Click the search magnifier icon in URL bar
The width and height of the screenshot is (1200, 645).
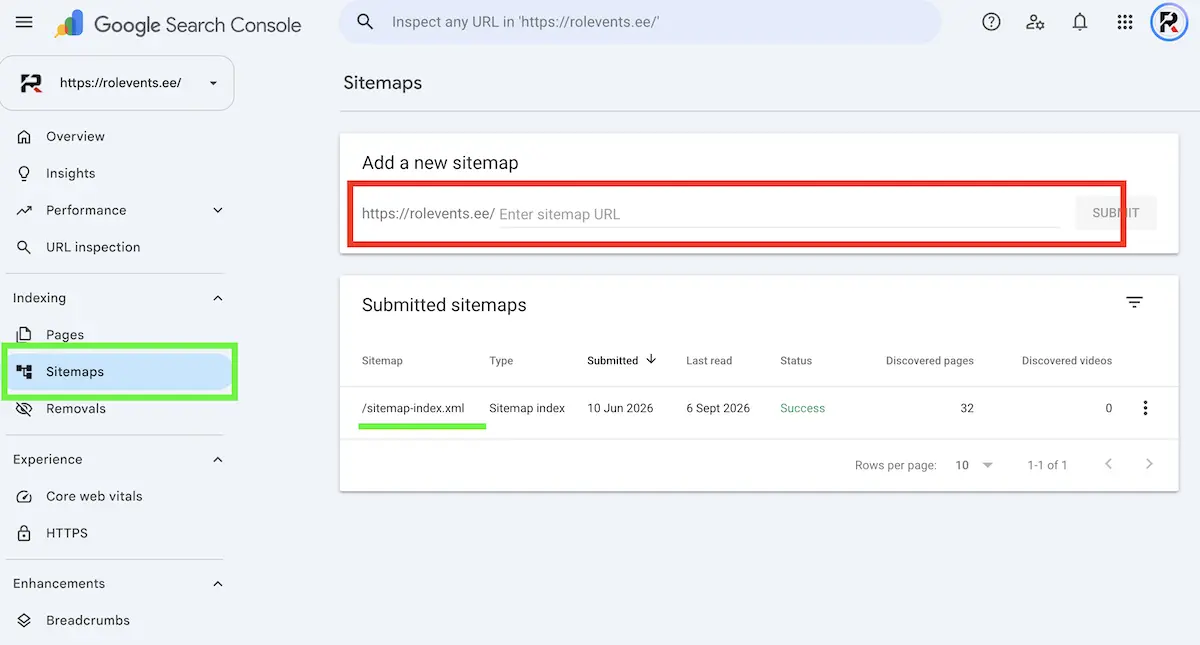click(365, 22)
